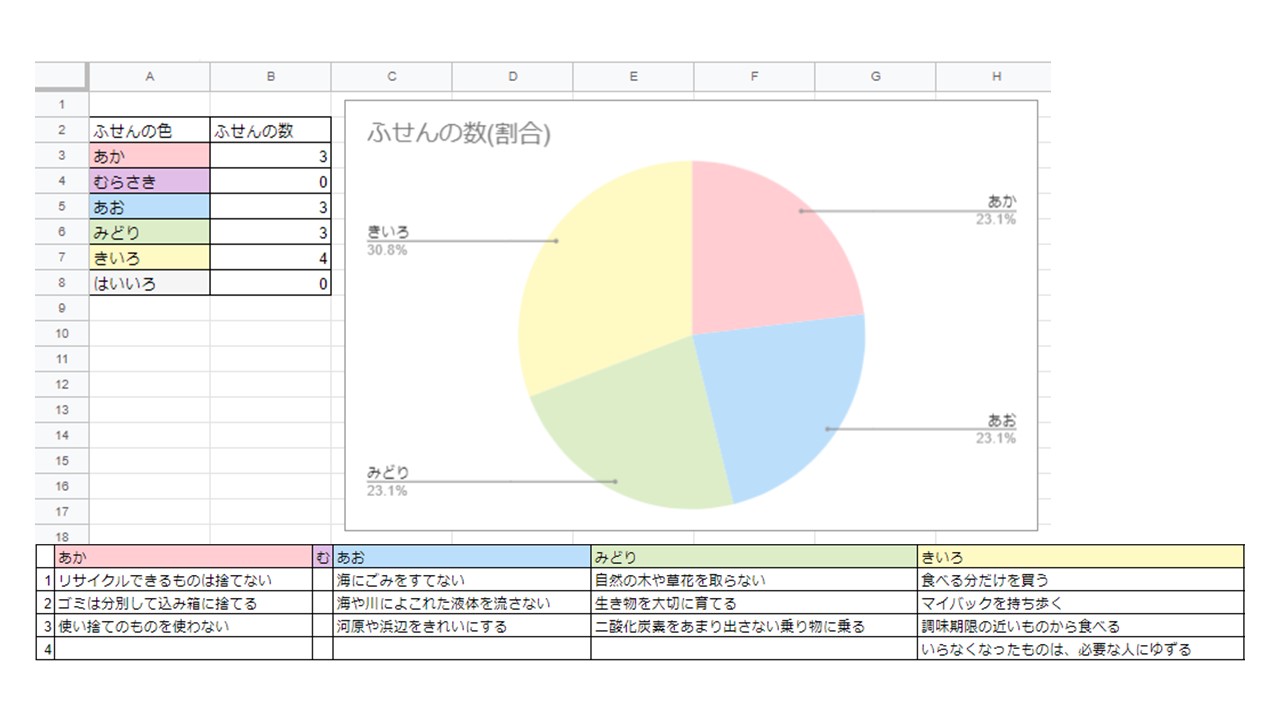Select column D header
This screenshot has height=720, width=1280.
point(512,77)
